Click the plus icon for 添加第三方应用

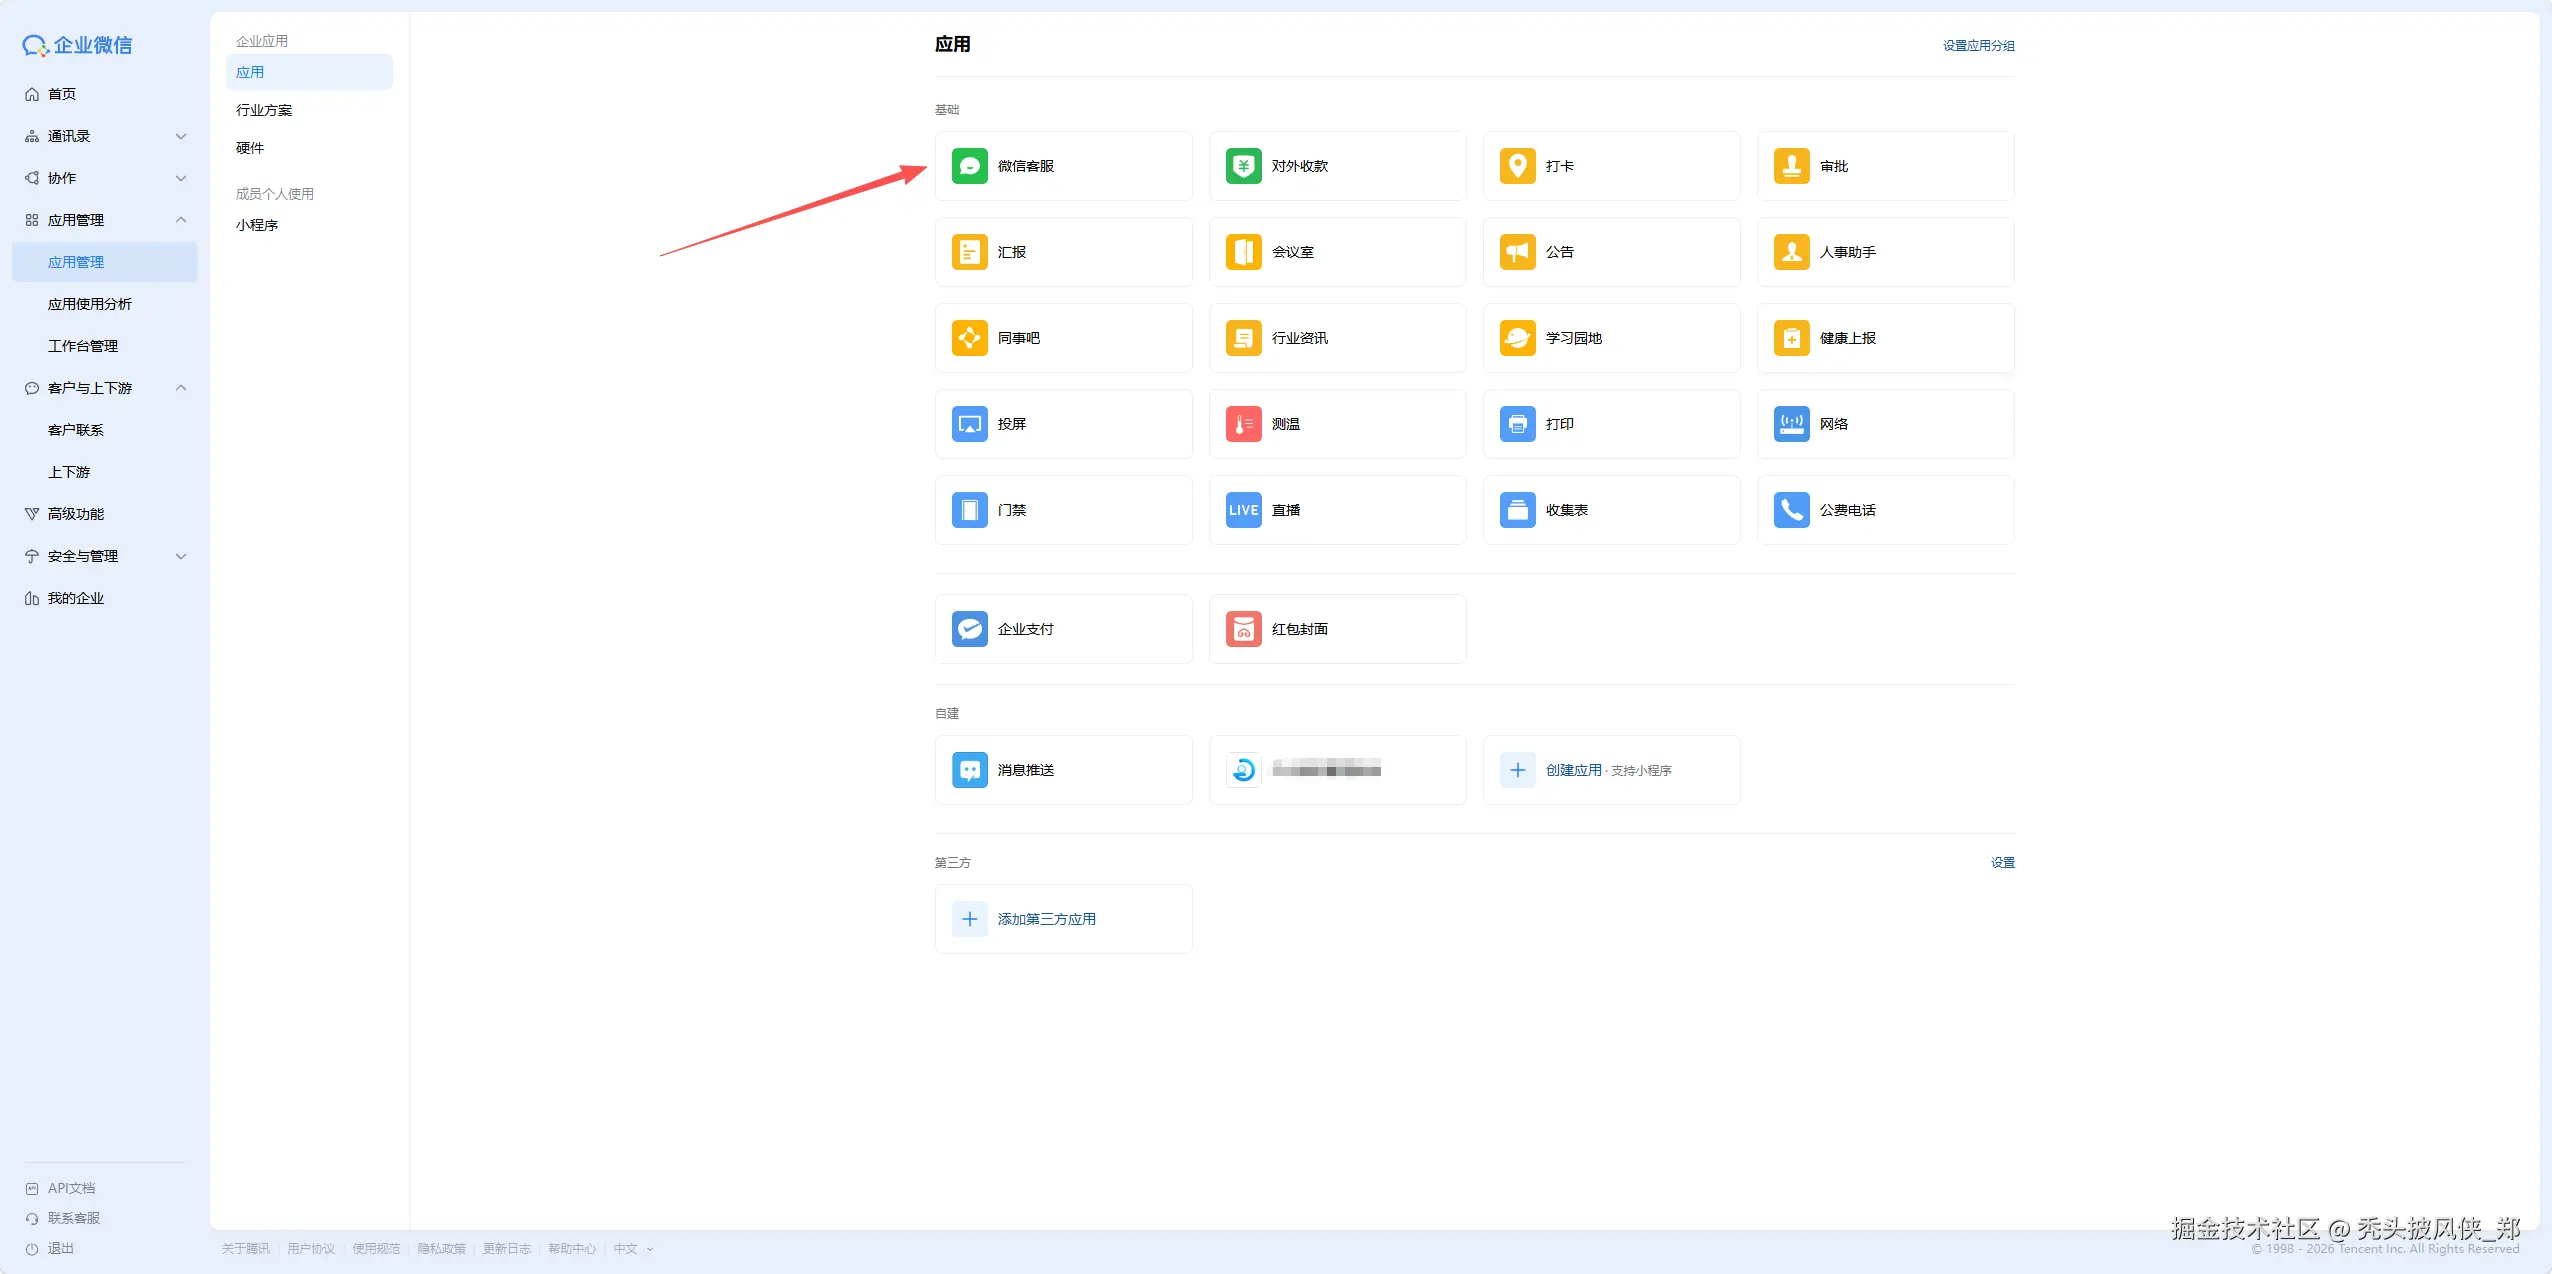tap(969, 919)
